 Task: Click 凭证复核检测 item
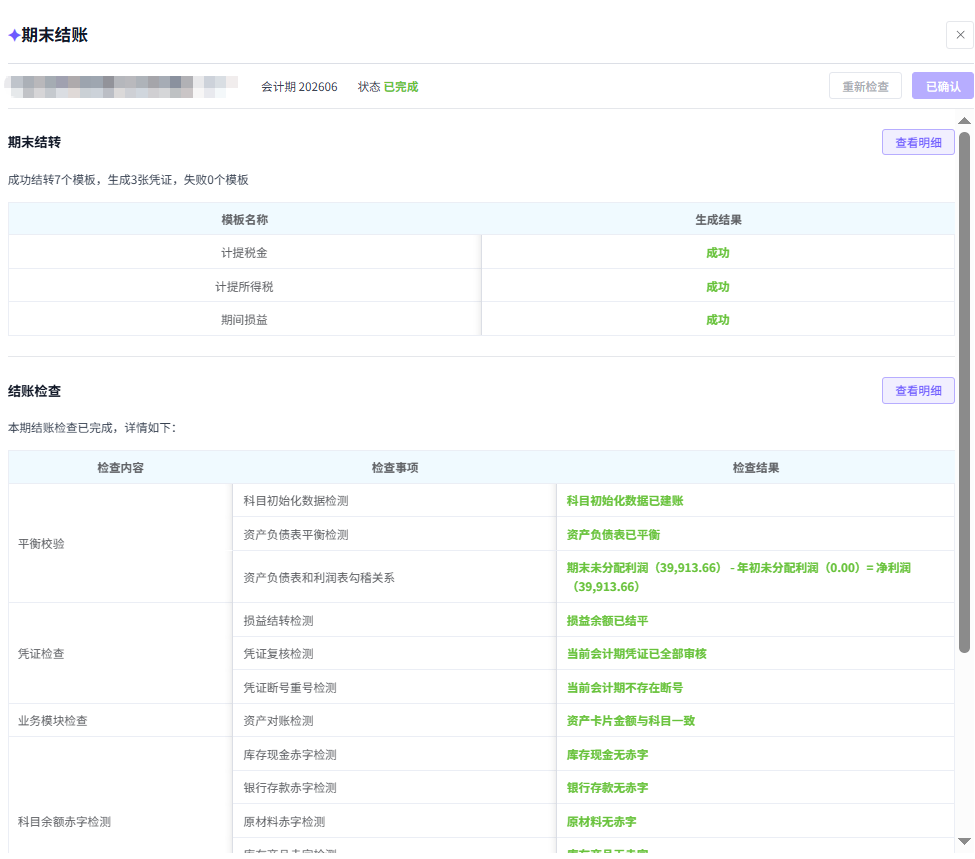(x=278, y=654)
